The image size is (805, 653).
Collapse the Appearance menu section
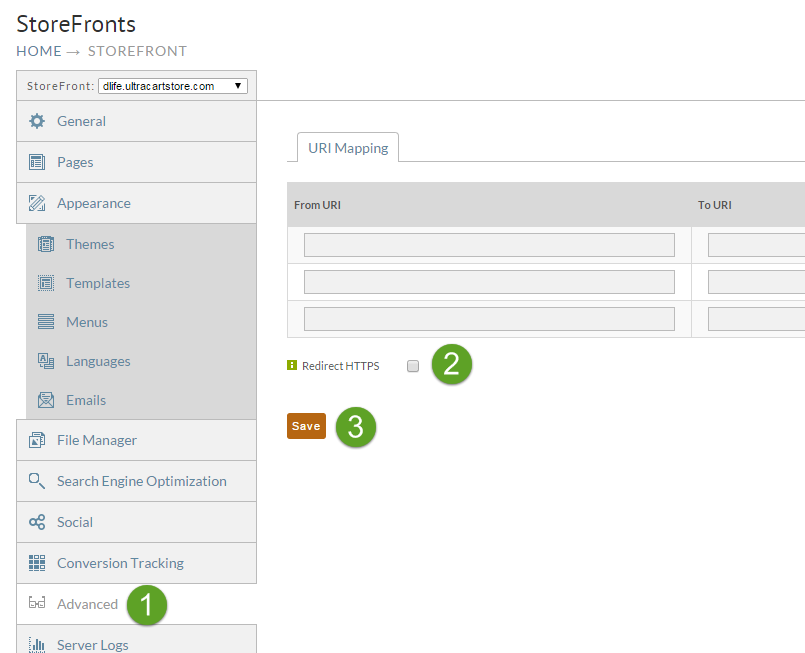pos(137,203)
